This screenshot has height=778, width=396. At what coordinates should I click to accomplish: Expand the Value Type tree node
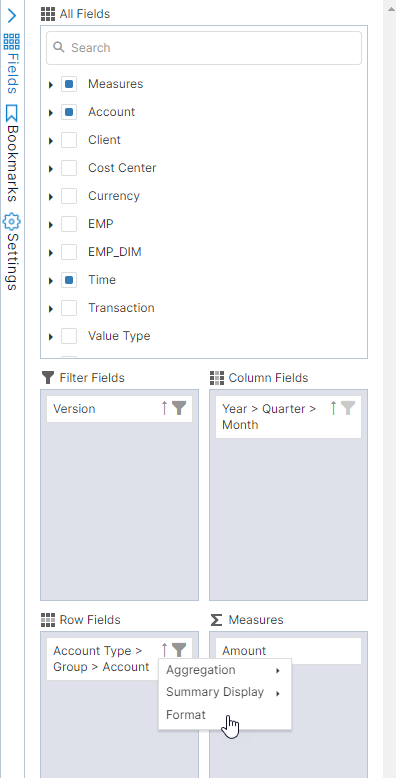coord(51,337)
